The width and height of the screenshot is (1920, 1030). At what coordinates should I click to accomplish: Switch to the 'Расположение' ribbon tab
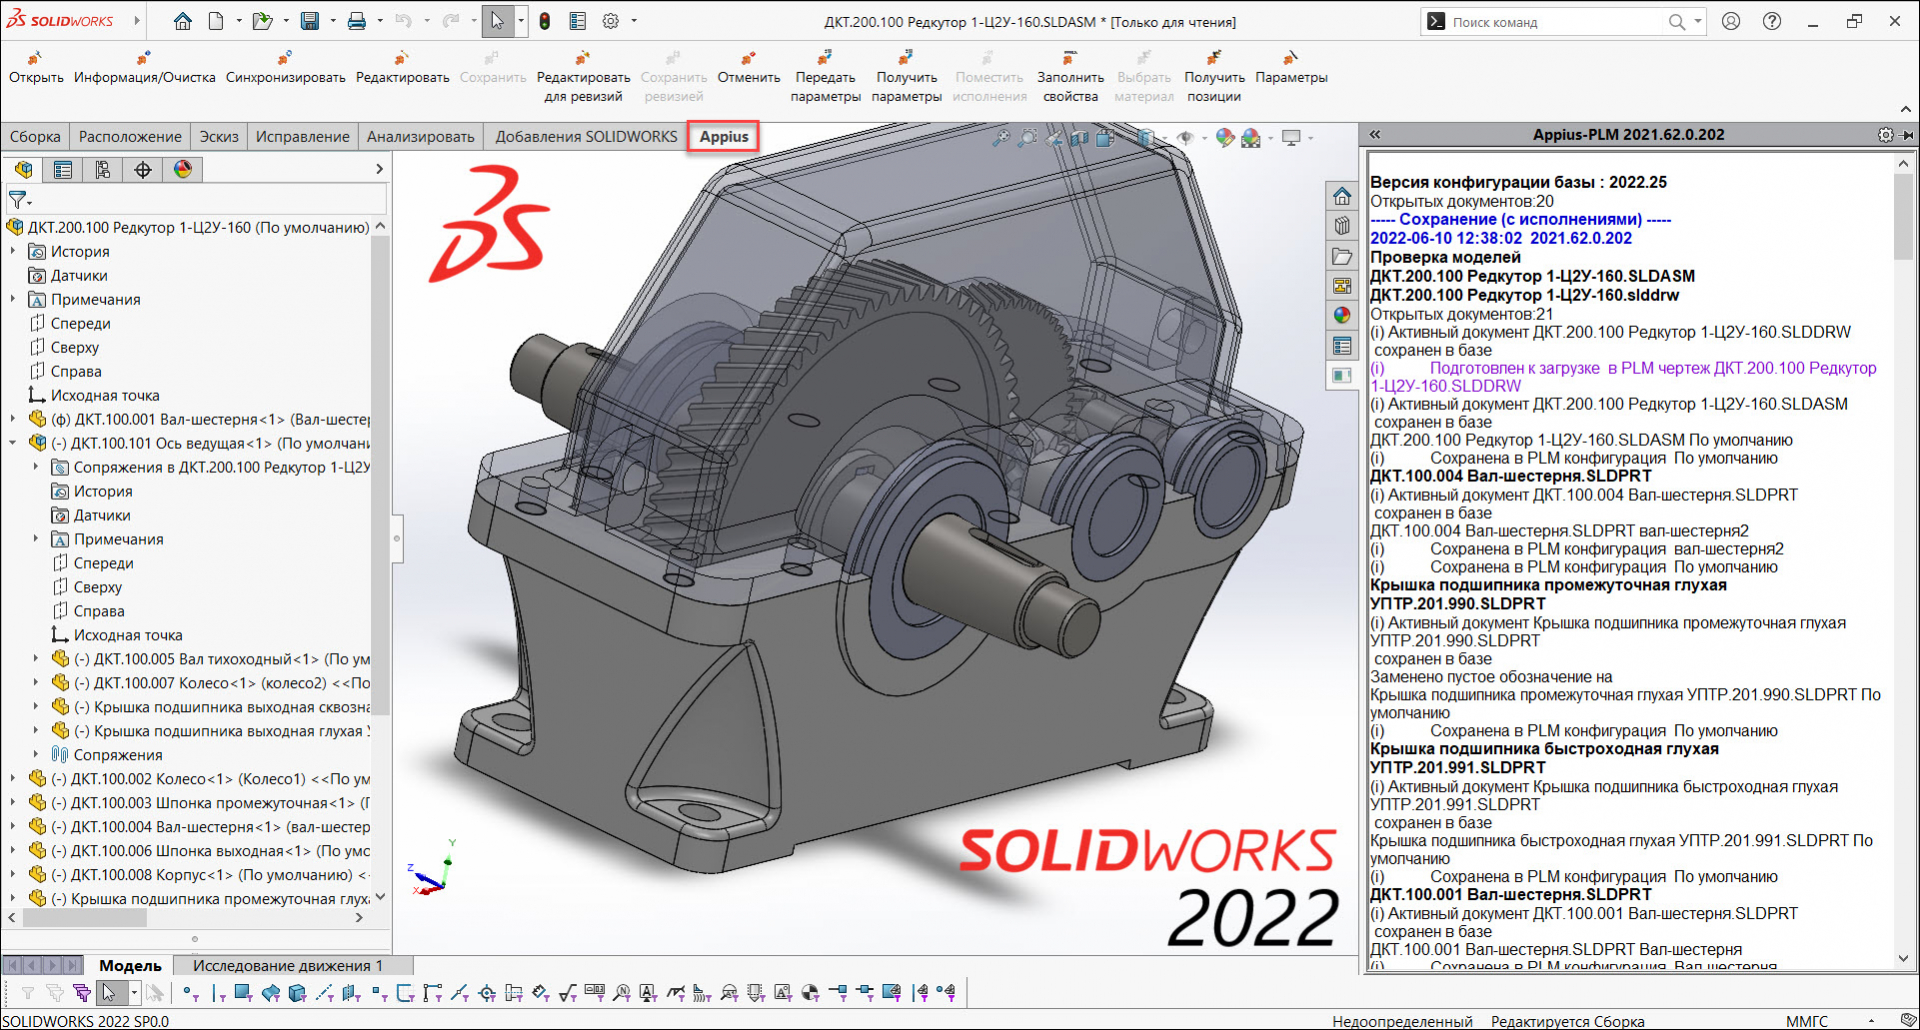point(130,136)
